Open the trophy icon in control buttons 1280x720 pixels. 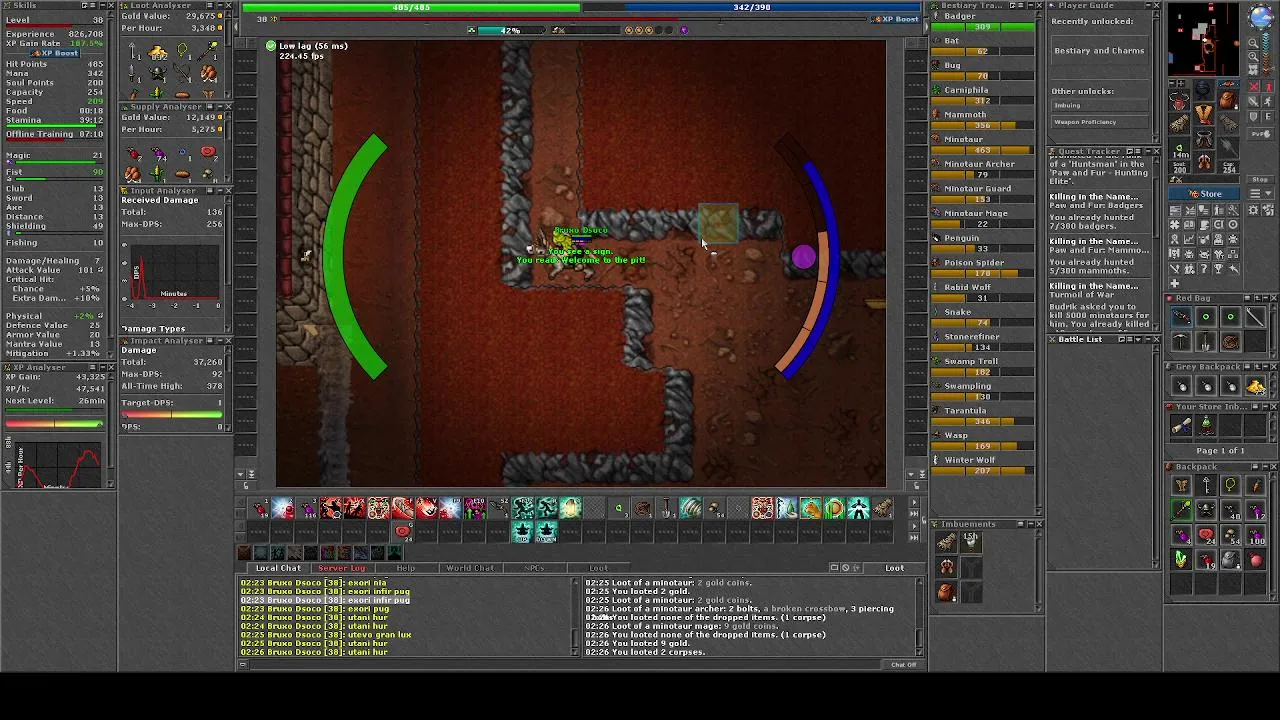1218,268
